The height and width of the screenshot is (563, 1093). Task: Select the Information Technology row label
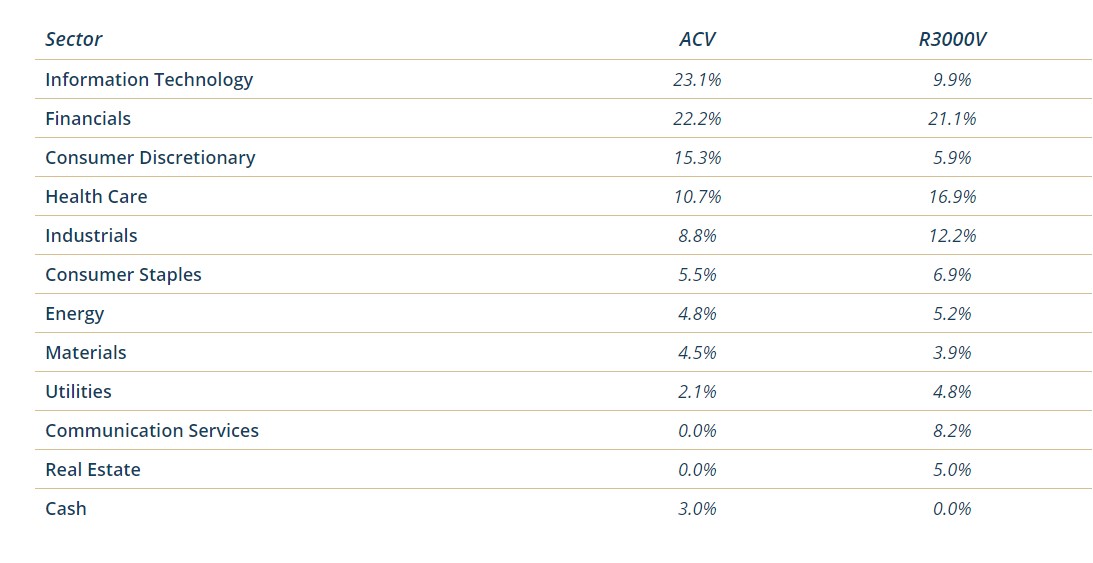tap(149, 79)
